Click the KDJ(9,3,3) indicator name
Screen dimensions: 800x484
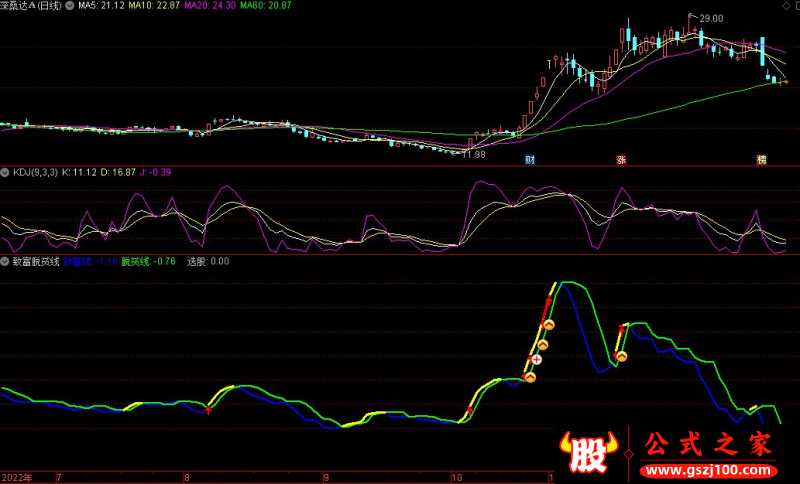click(35, 173)
